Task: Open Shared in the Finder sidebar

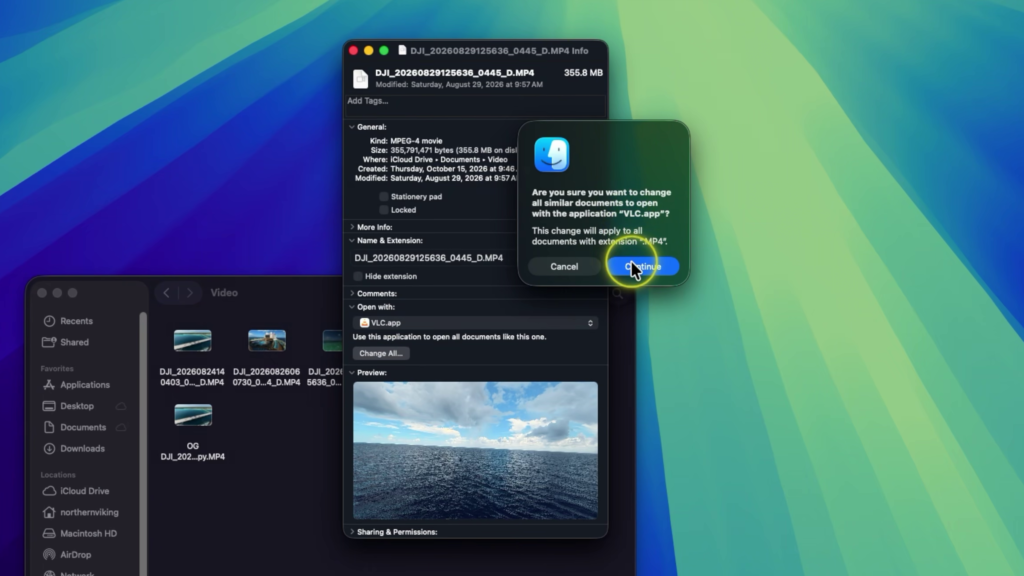Action: click(x=66, y=342)
